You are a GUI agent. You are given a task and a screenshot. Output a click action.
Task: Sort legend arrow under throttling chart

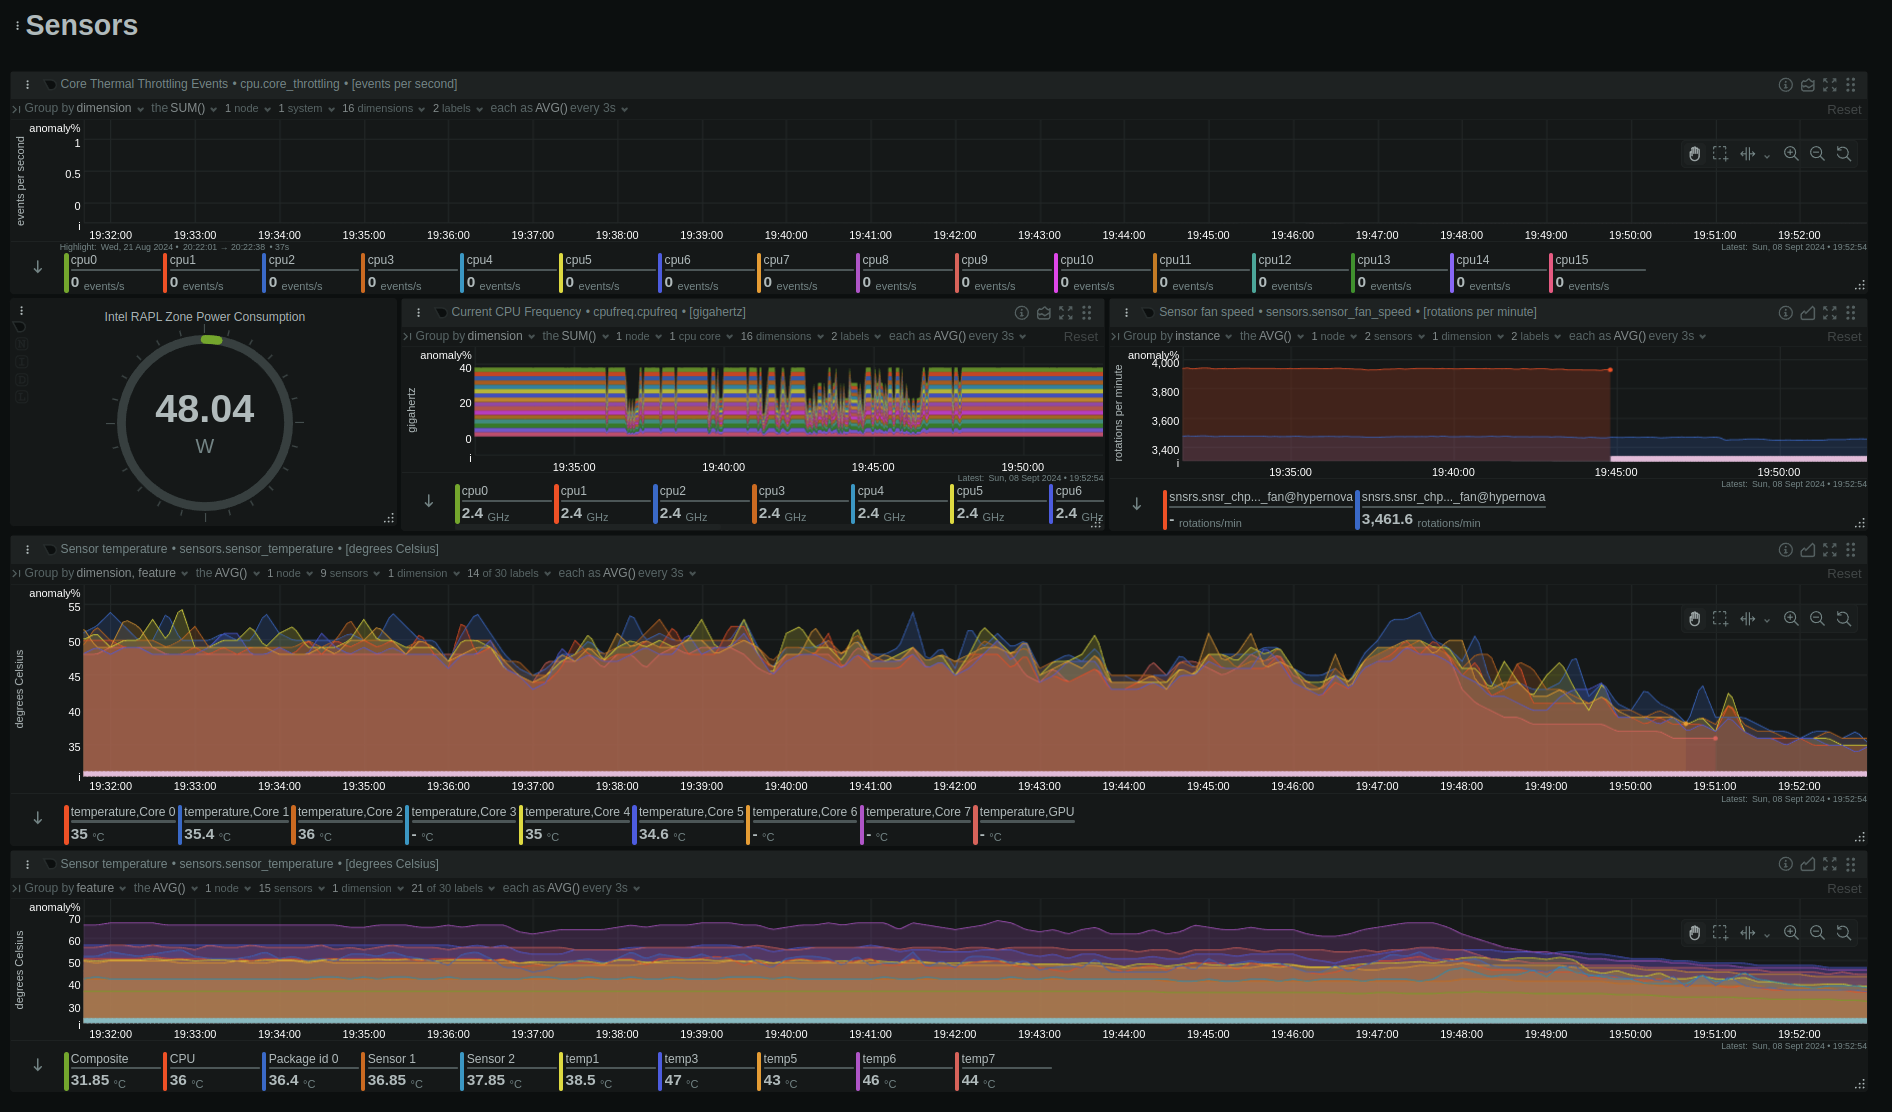38,267
